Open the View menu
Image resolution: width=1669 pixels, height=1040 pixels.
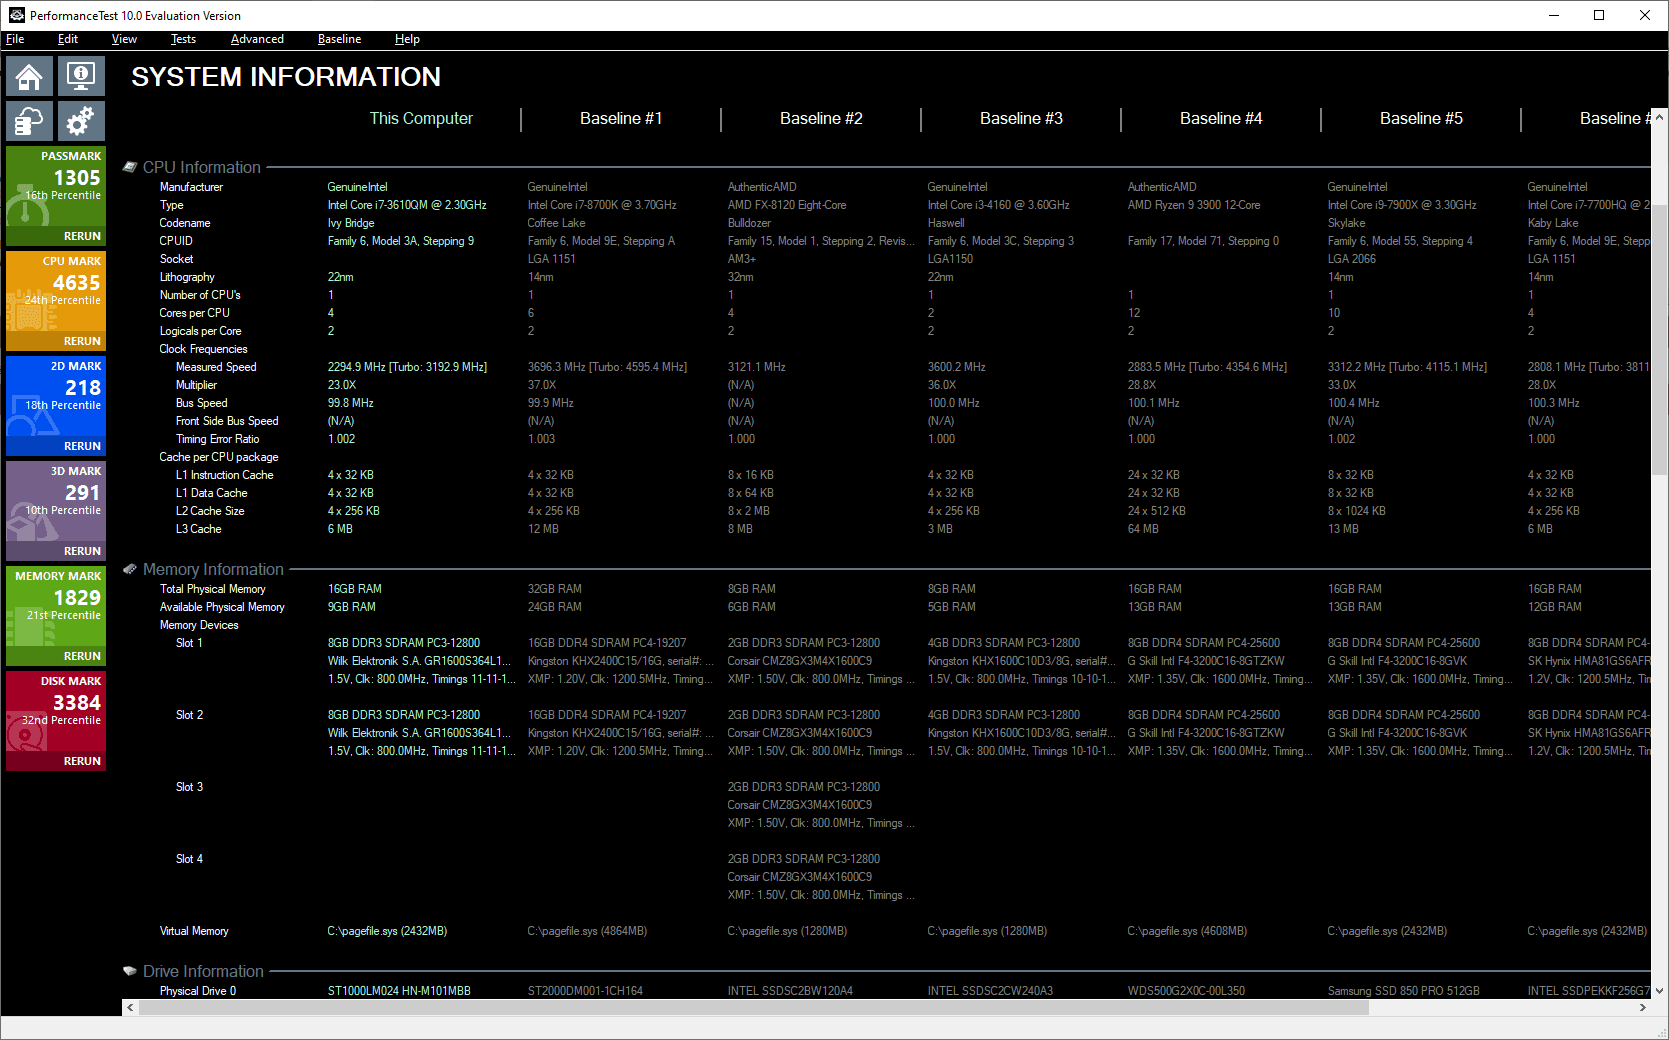(124, 39)
